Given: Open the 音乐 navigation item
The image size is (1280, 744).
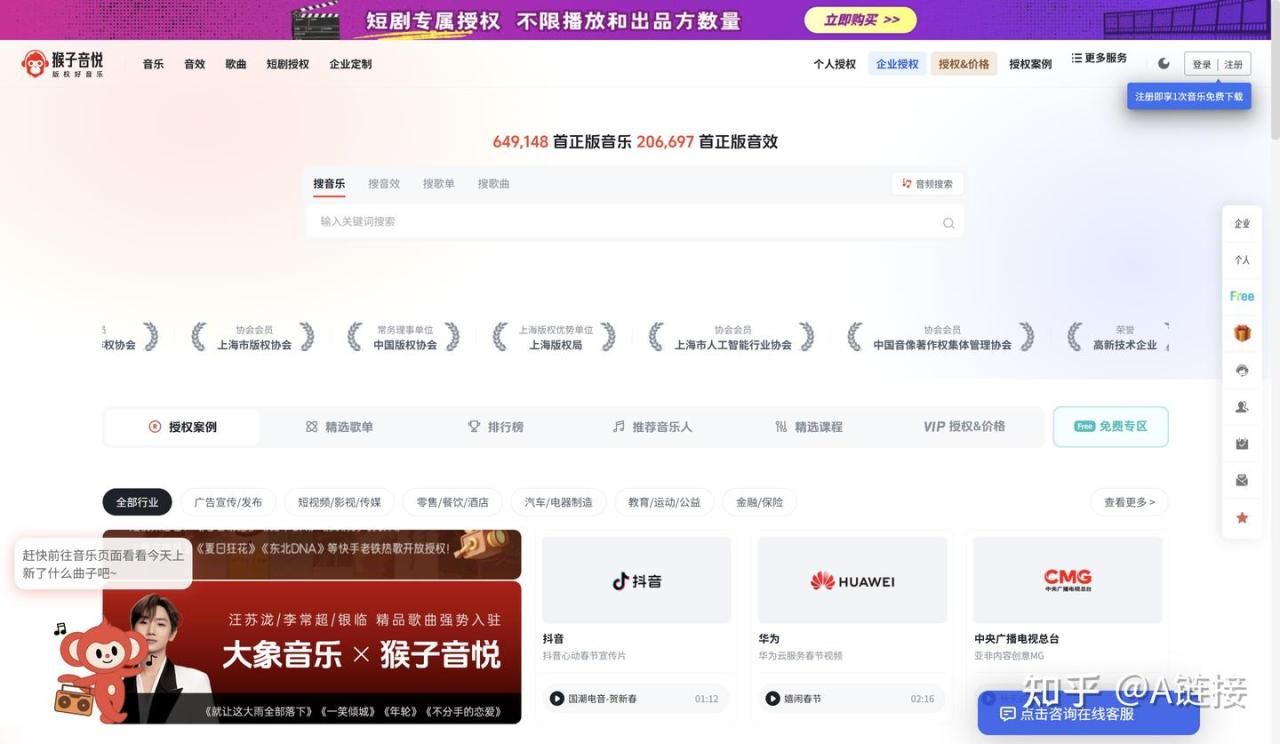Looking at the screenshot, I should click(153, 64).
